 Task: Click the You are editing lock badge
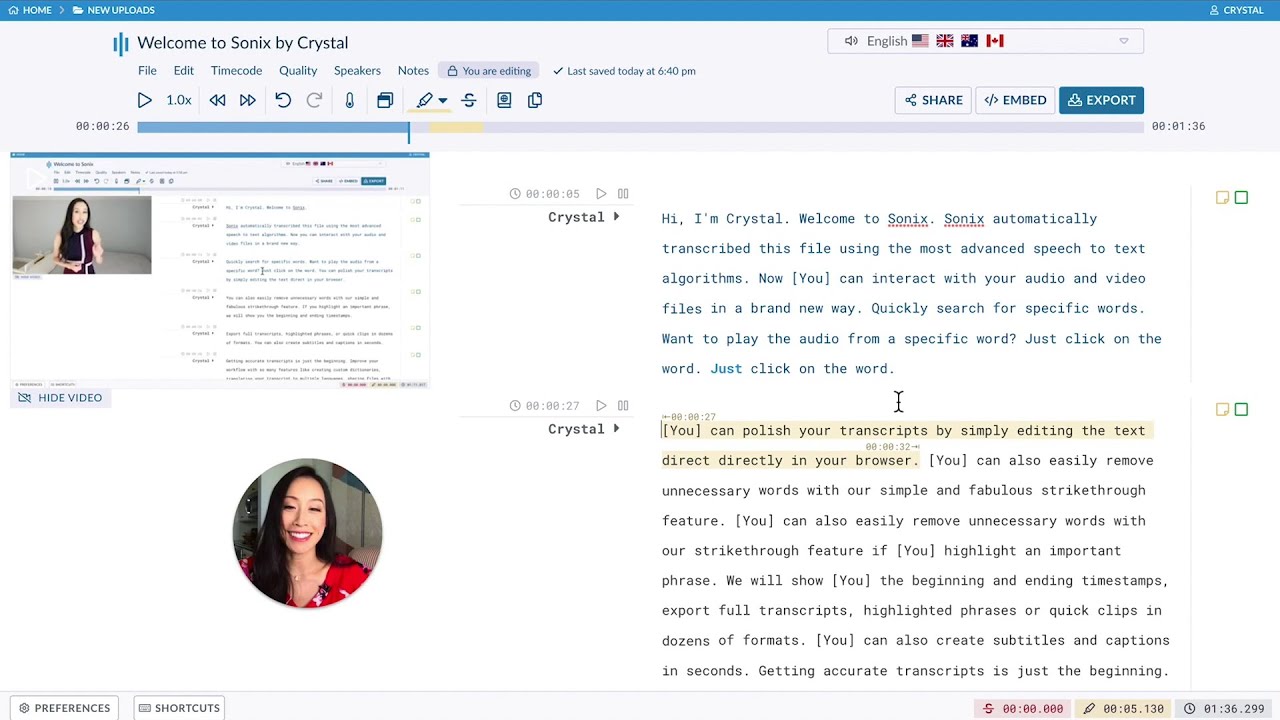pyautogui.click(x=489, y=71)
